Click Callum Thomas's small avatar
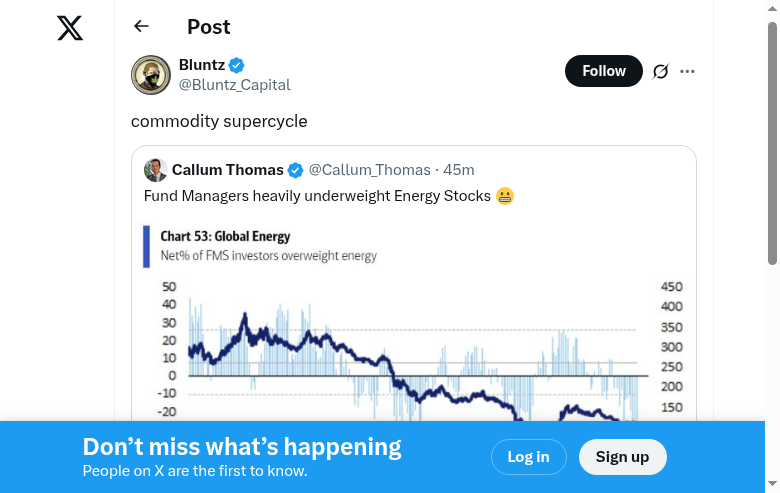Viewport: 780px width, 493px height. [155, 170]
